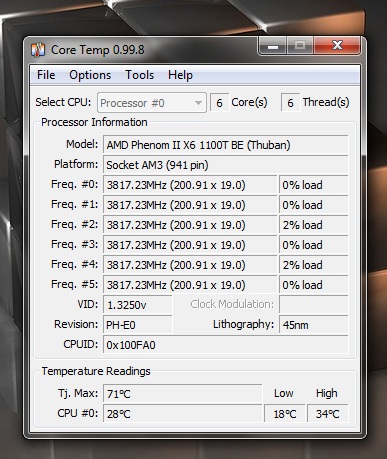Click the Tj. Max temperature field 71°C
The width and height of the screenshot is (387, 459).
point(183,394)
